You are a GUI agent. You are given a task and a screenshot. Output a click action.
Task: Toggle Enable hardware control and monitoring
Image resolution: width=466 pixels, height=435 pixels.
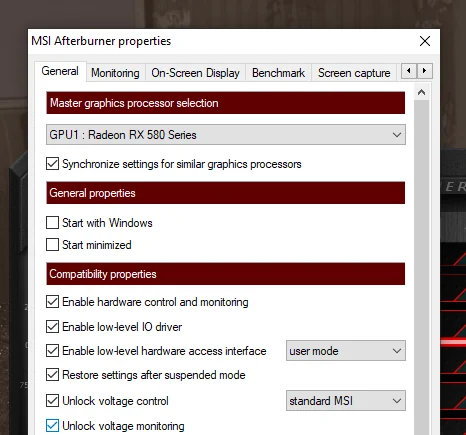coord(52,302)
